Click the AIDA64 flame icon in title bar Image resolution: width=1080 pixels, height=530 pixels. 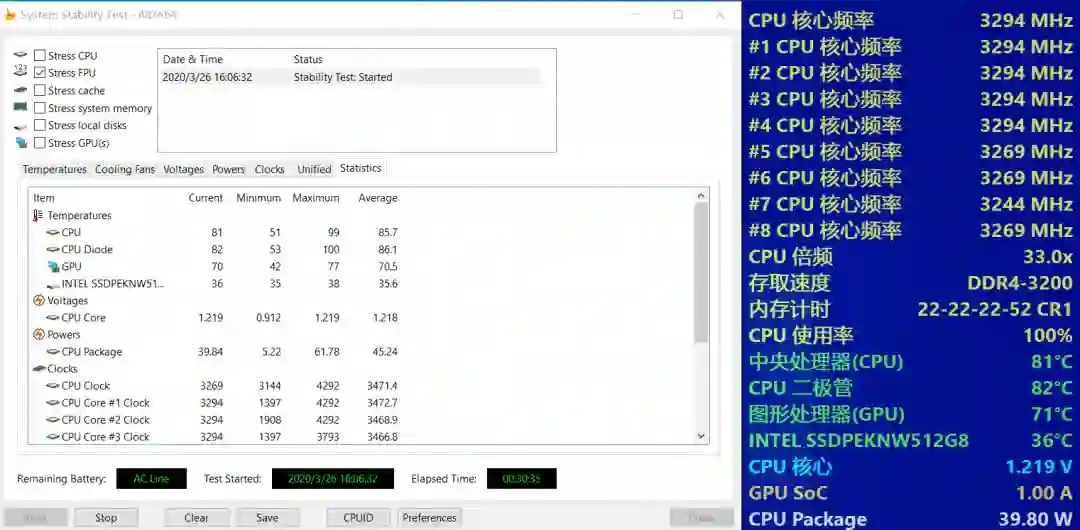tap(10, 14)
